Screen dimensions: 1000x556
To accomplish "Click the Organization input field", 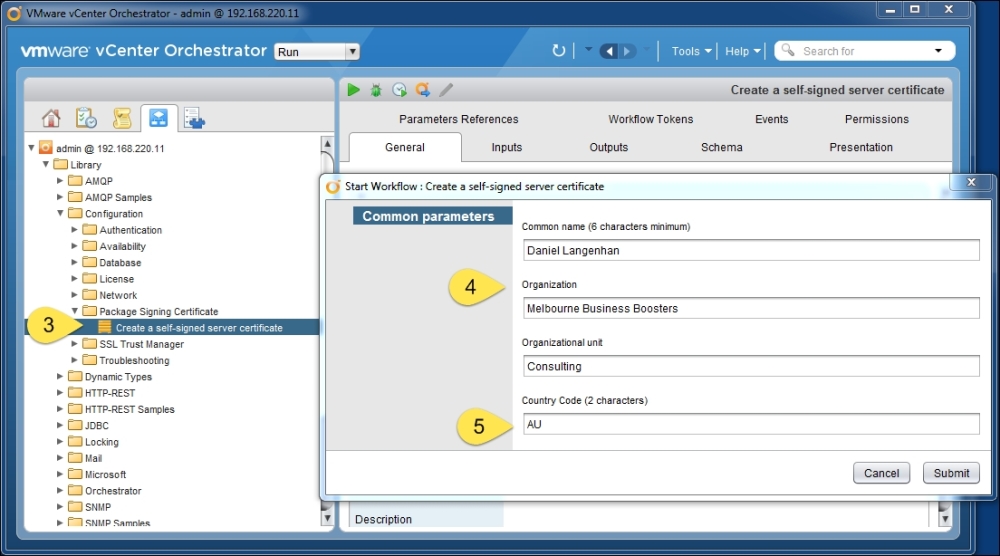I will click(751, 308).
